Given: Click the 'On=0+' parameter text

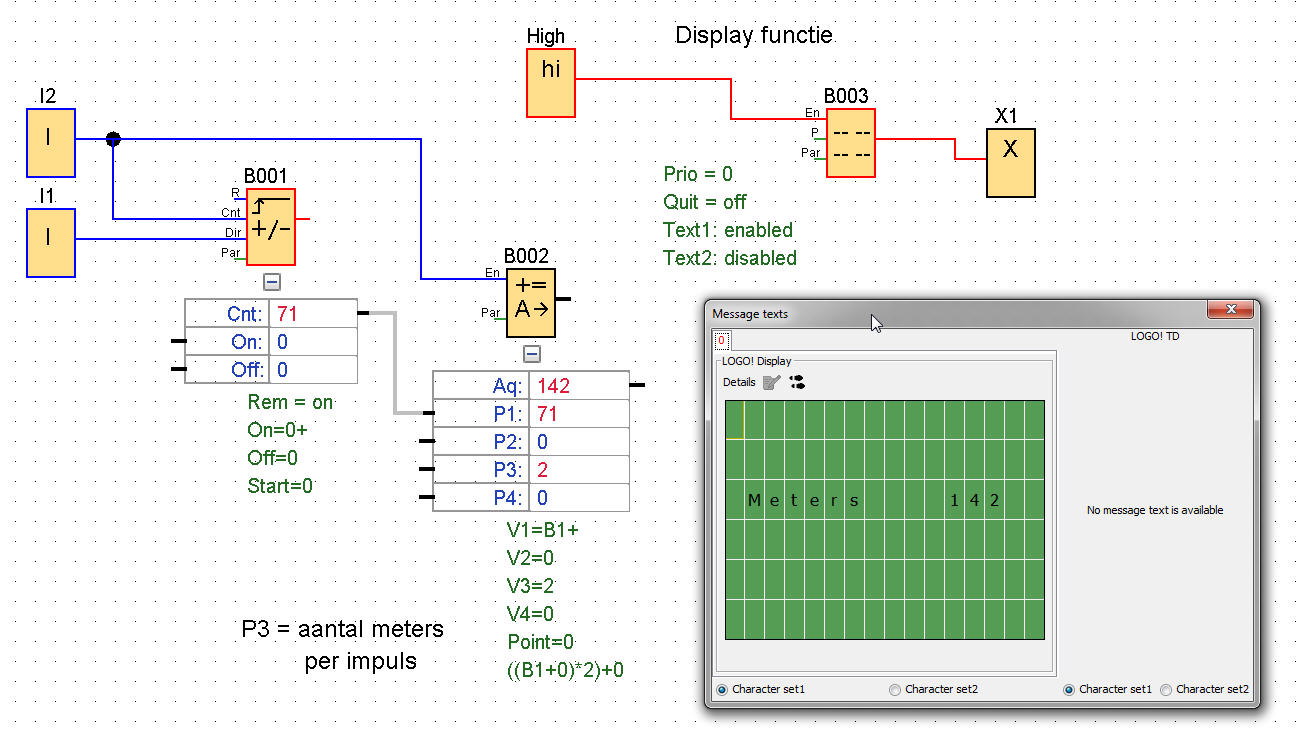Looking at the screenshot, I should point(277,430).
